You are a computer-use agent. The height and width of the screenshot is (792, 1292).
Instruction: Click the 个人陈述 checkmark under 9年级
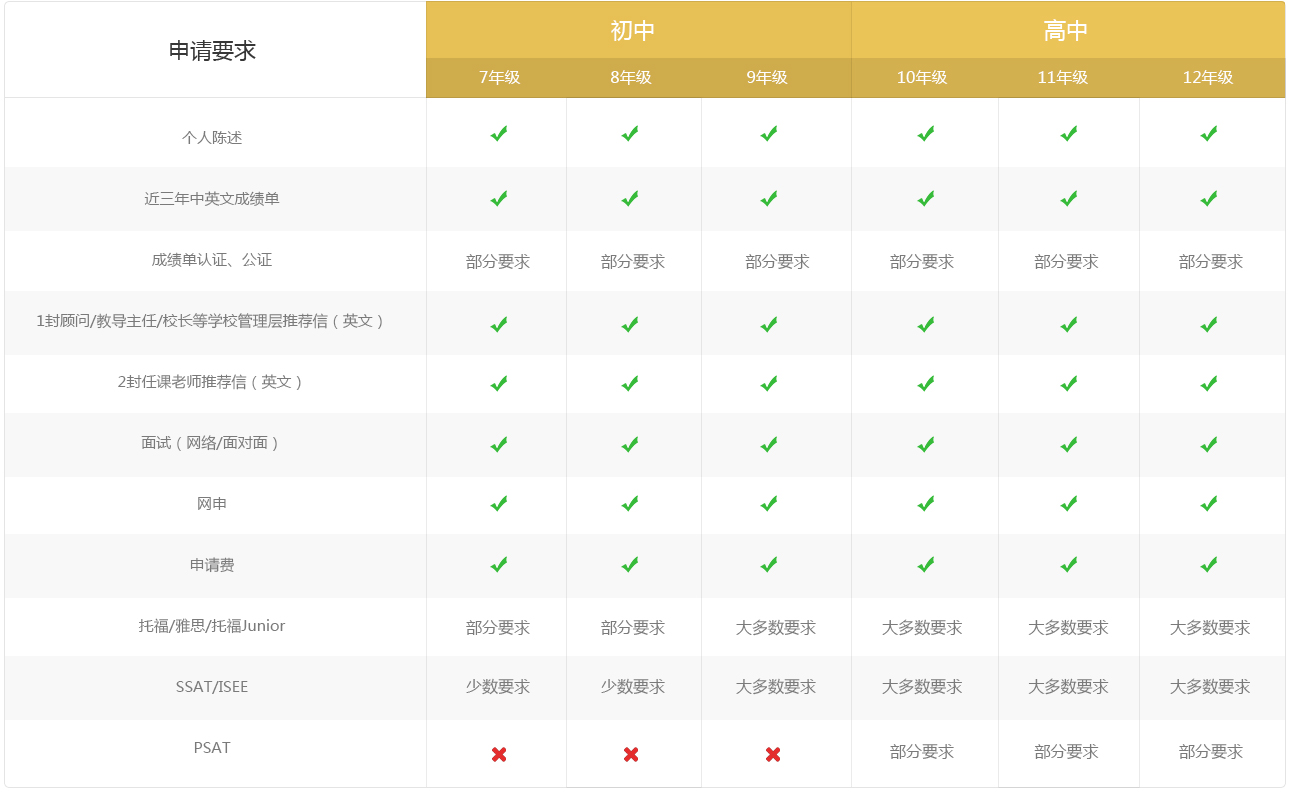[769, 133]
